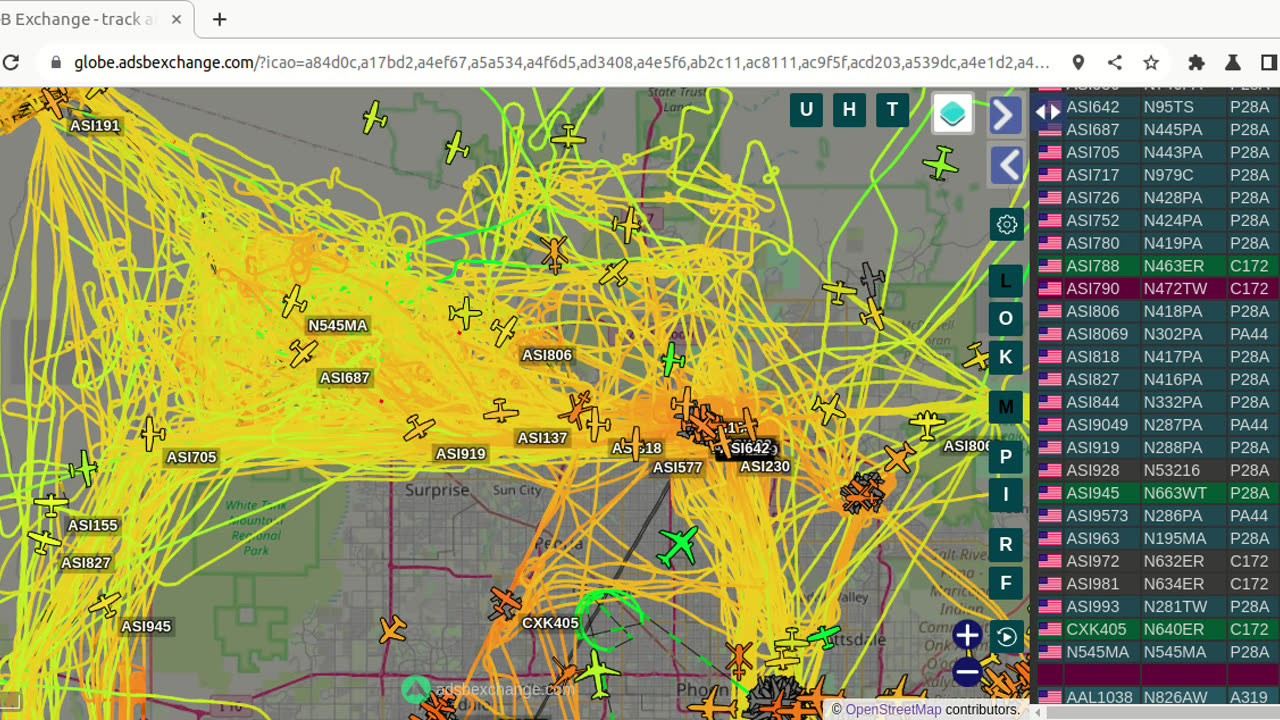Bookmark this page with star
1280x720 pixels.
(1151, 62)
